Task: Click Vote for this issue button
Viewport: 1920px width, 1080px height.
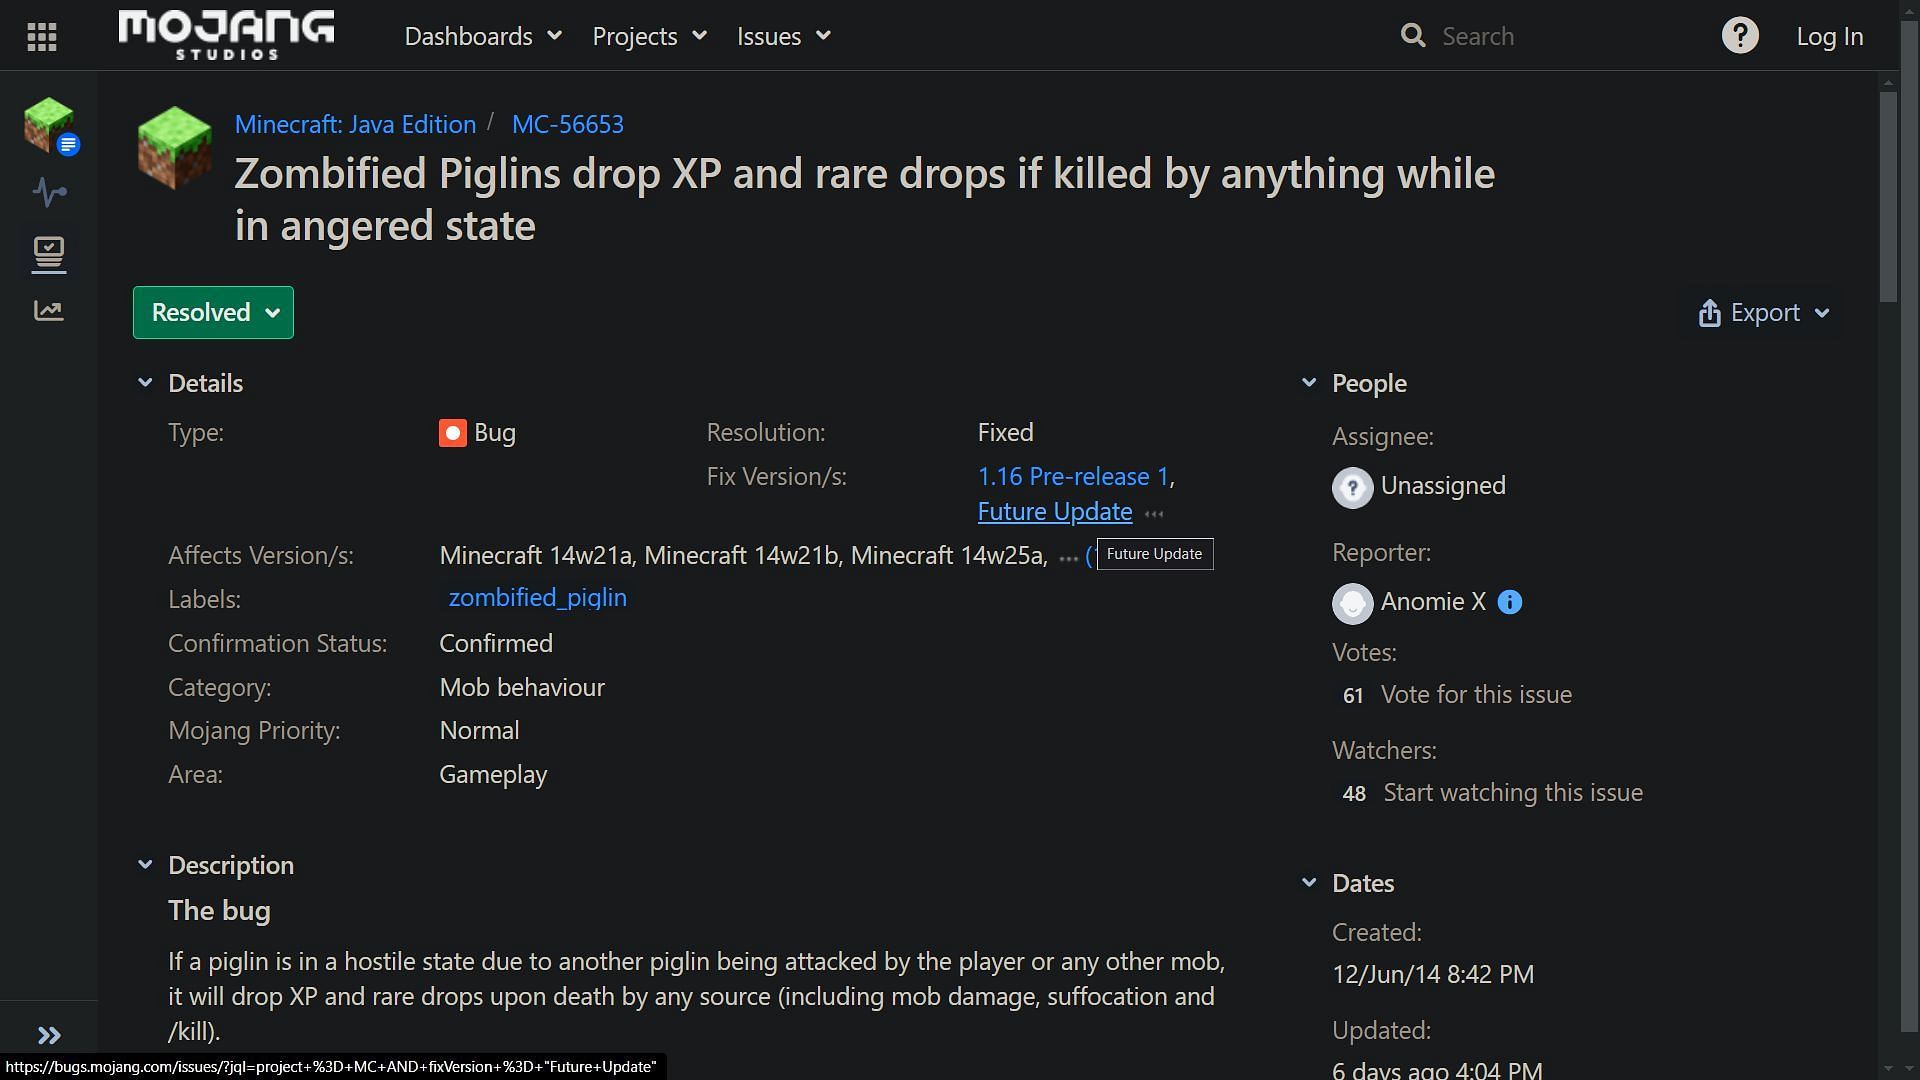Action: [1477, 694]
